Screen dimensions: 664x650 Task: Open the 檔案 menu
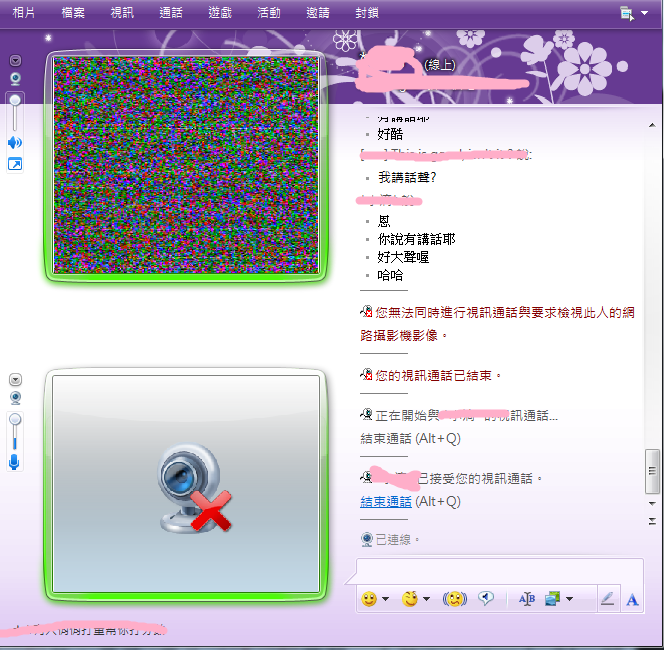(73, 13)
